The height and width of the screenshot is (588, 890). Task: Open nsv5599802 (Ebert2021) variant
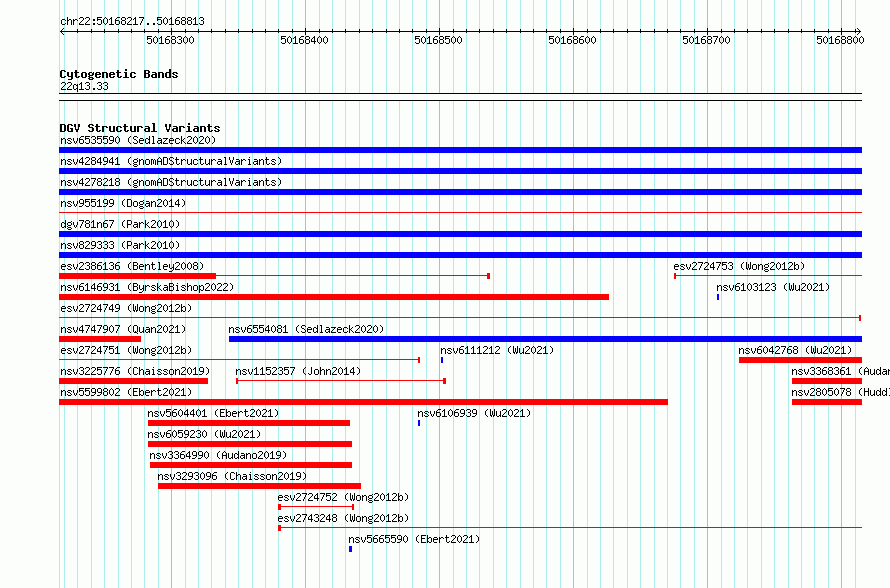pyautogui.click(x=126, y=392)
